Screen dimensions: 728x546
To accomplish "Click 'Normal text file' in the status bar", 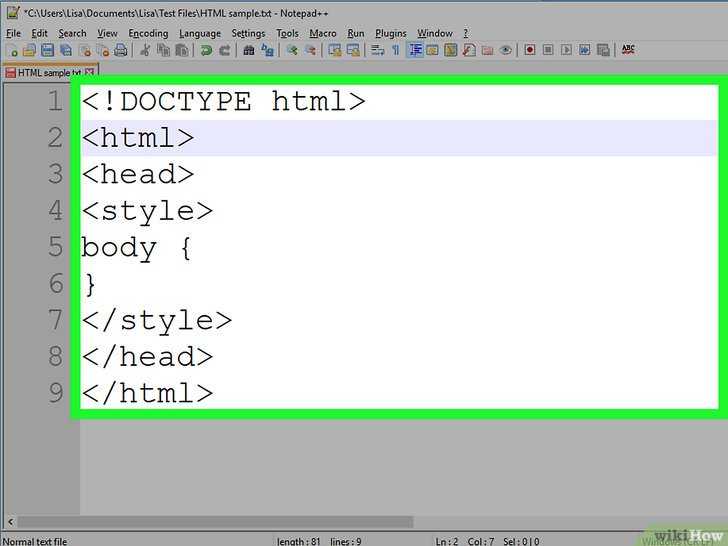I will 35,541.
